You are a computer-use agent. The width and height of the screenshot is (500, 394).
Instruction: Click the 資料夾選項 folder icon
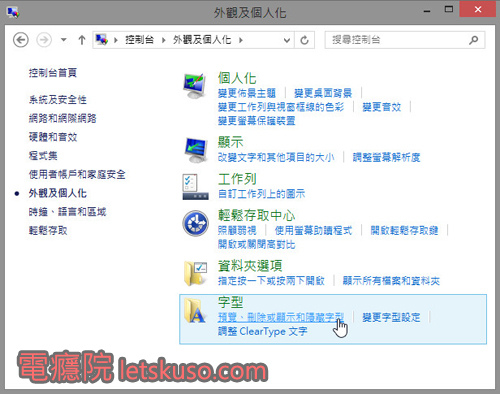pos(195,274)
